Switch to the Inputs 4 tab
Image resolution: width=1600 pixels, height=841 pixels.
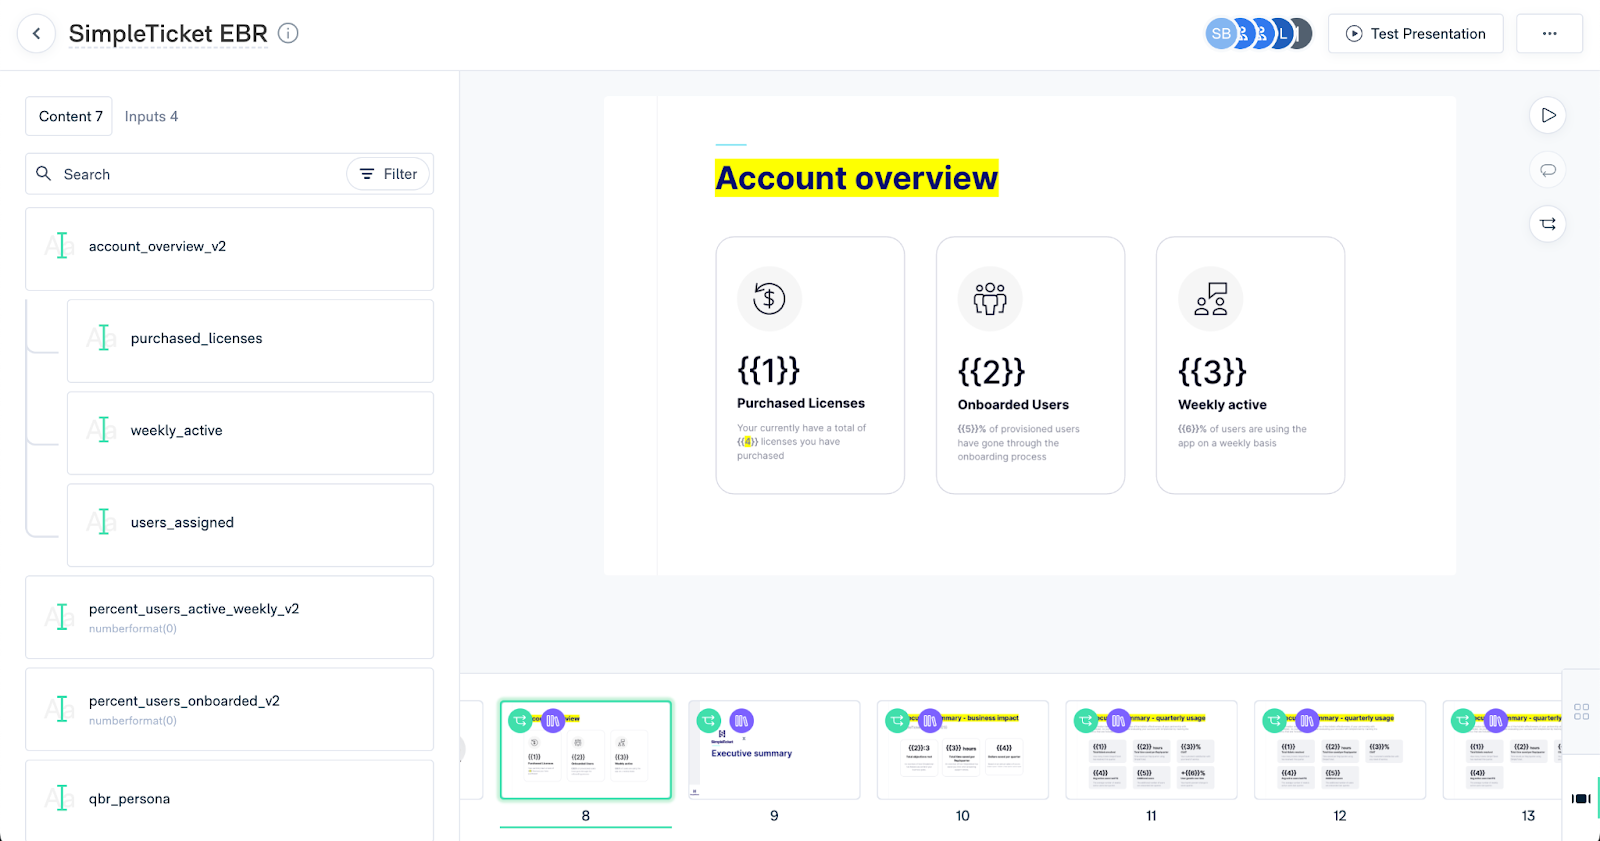click(151, 117)
